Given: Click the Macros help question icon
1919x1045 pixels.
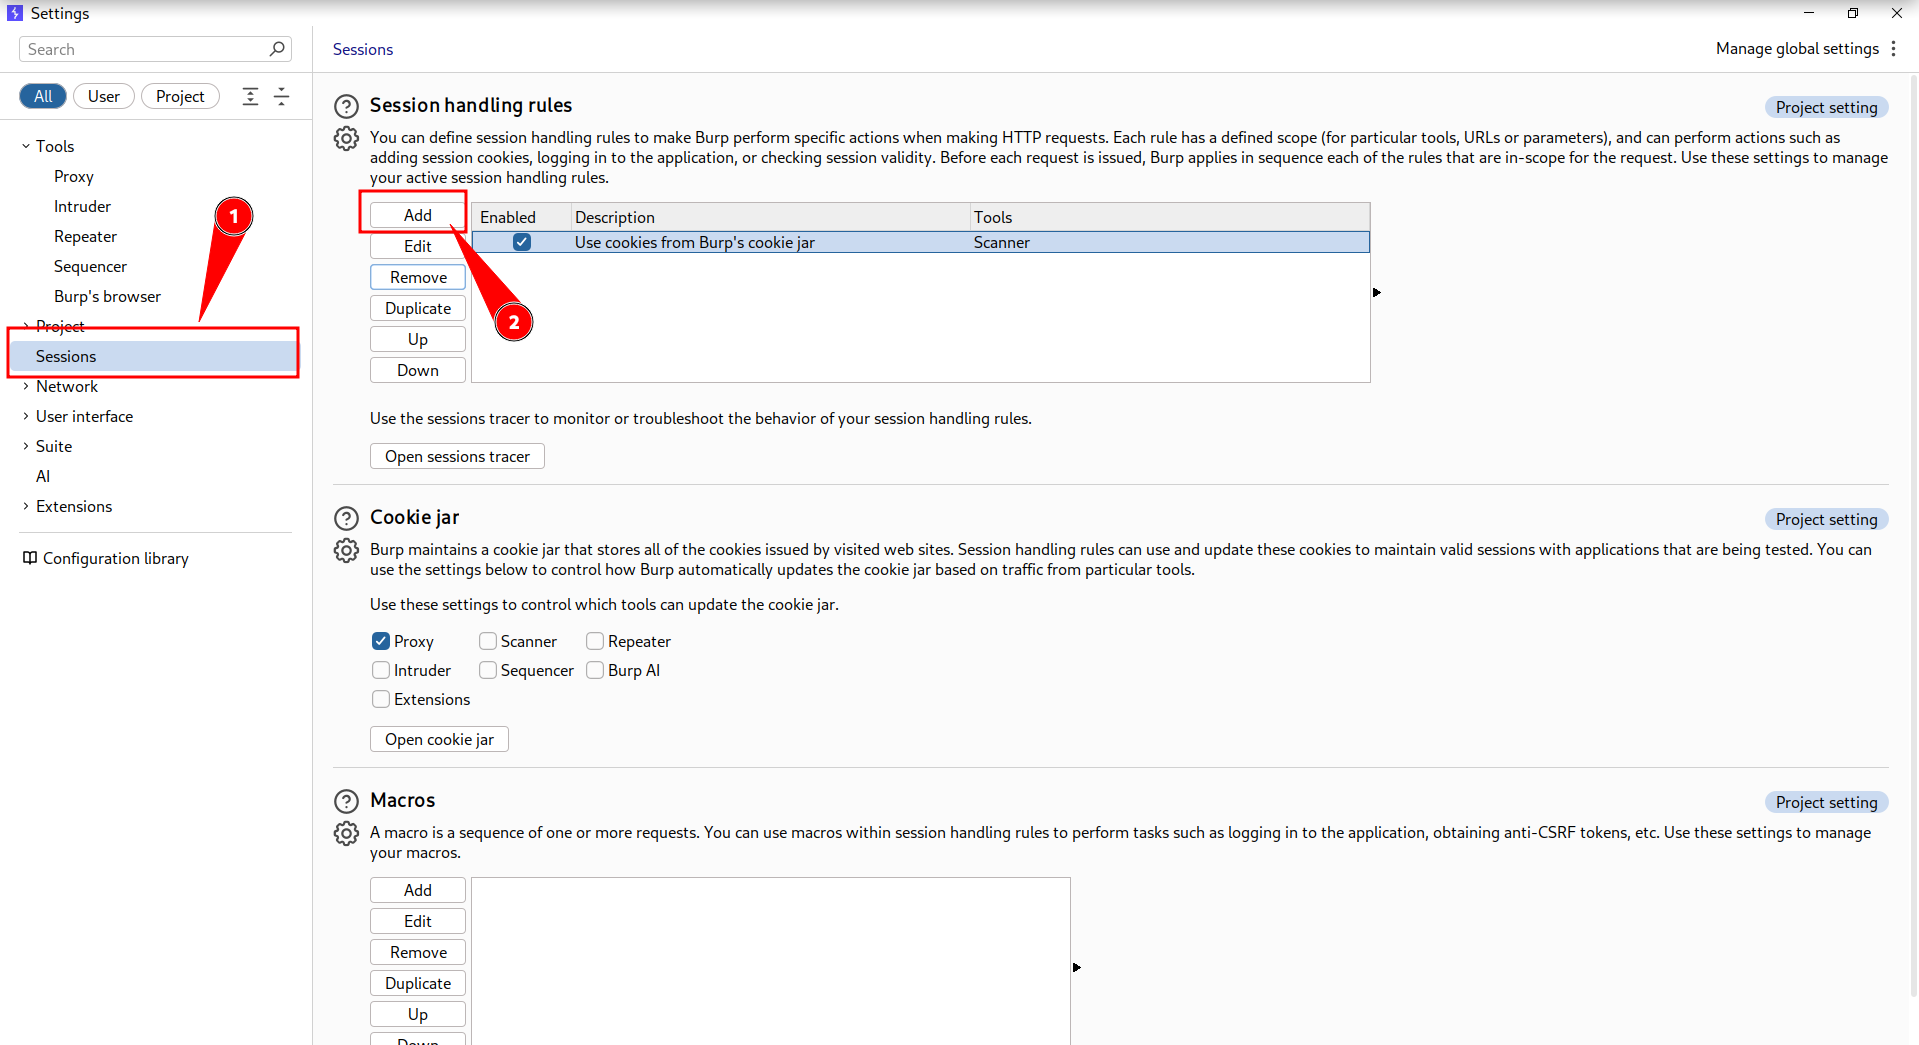Looking at the screenshot, I should click(x=346, y=801).
